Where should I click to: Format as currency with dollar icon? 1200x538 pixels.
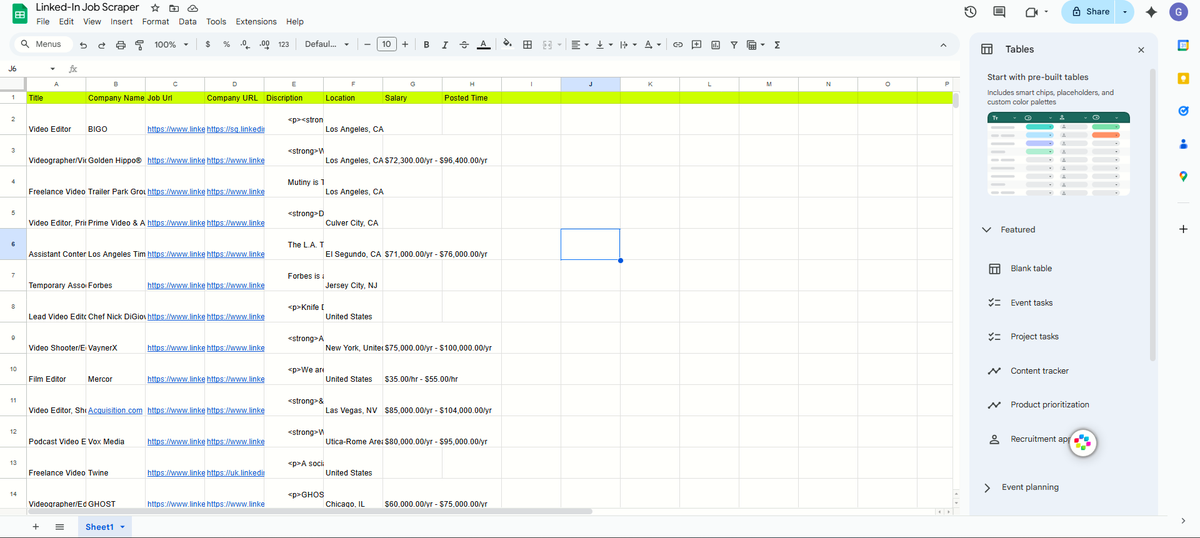coord(207,45)
